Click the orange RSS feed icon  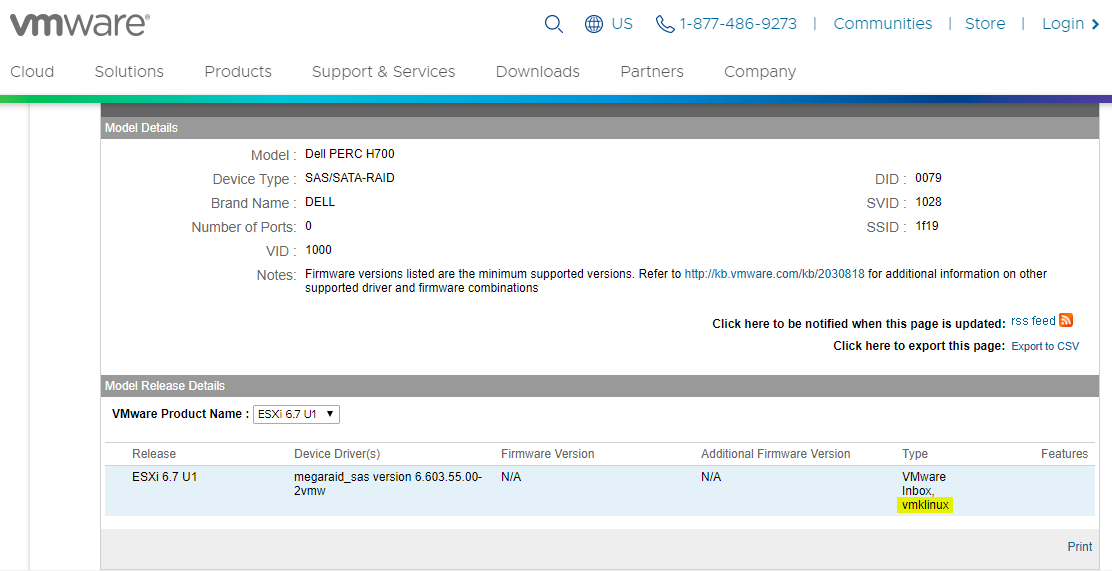pos(1066,321)
